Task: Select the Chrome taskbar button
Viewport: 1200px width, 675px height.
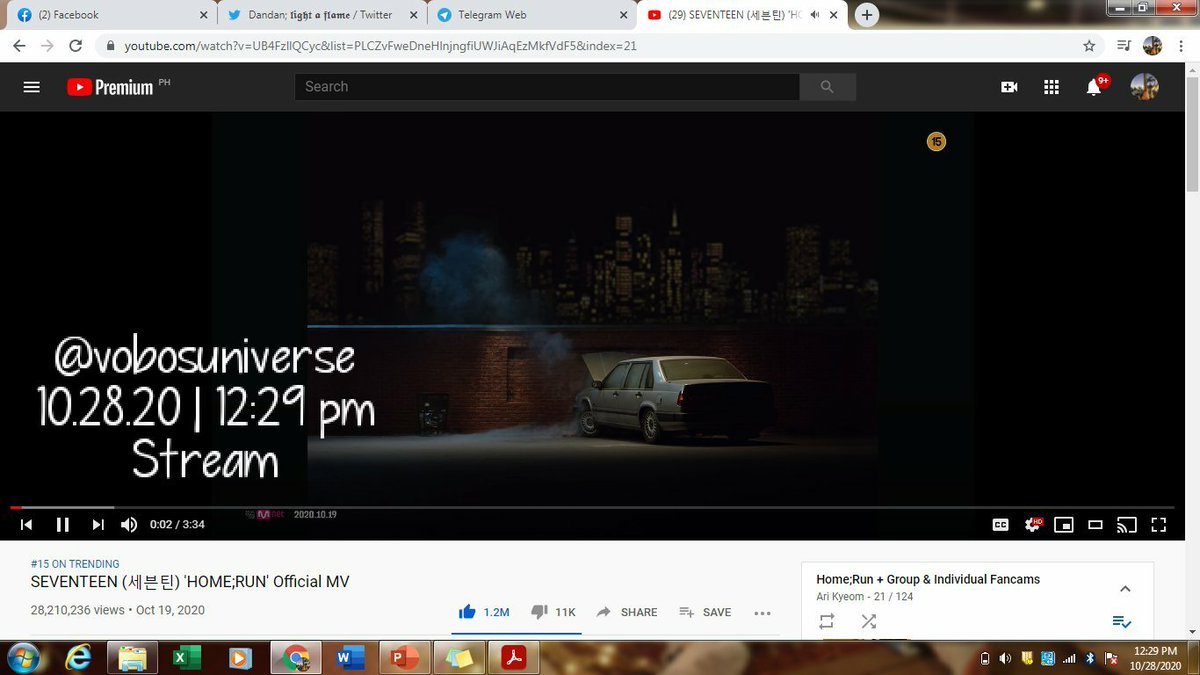Action: click(x=294, y=658)
